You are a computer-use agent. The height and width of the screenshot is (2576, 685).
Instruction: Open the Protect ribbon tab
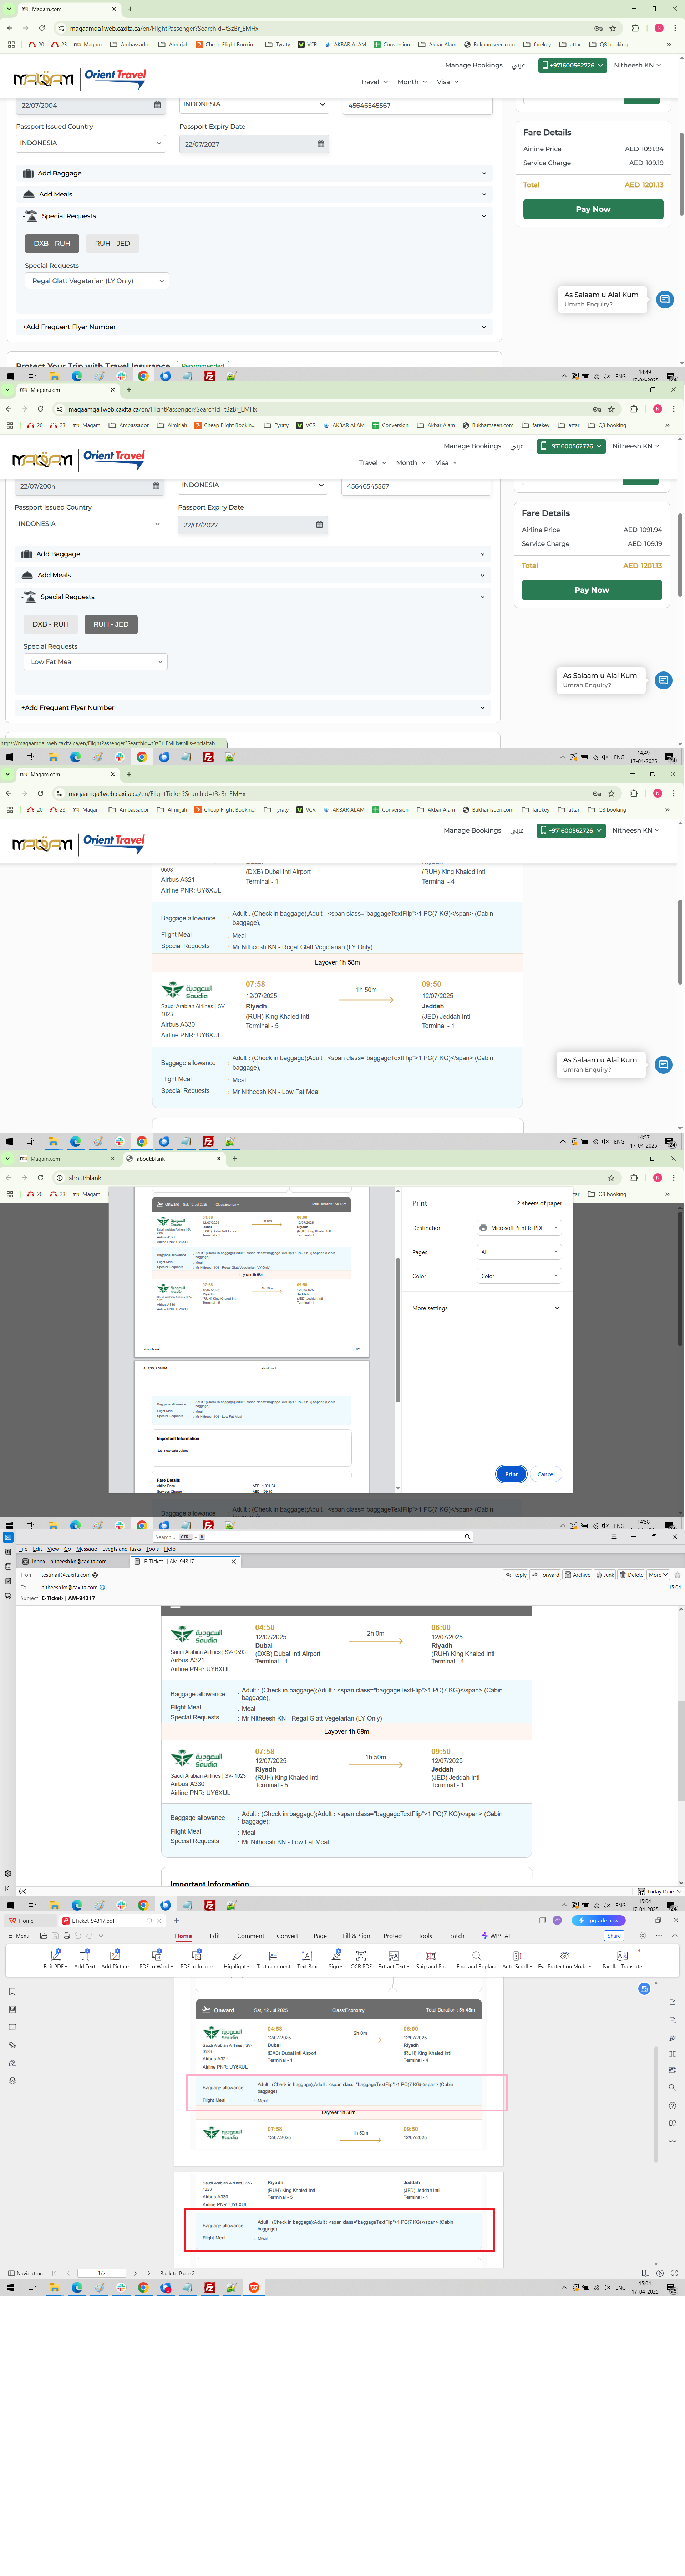[x=393, y=1936]
